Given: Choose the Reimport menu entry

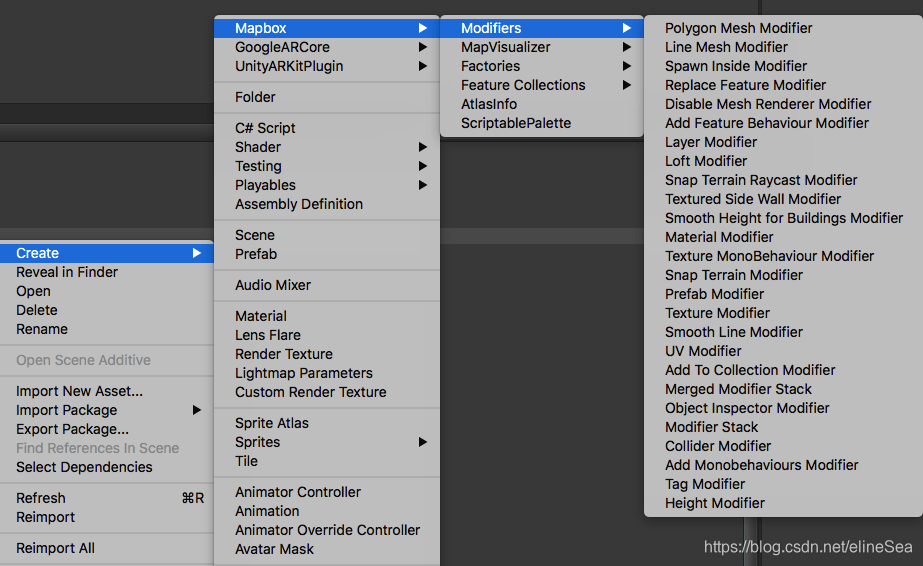Looking at the screenshot, I should (x=107, y=517).
